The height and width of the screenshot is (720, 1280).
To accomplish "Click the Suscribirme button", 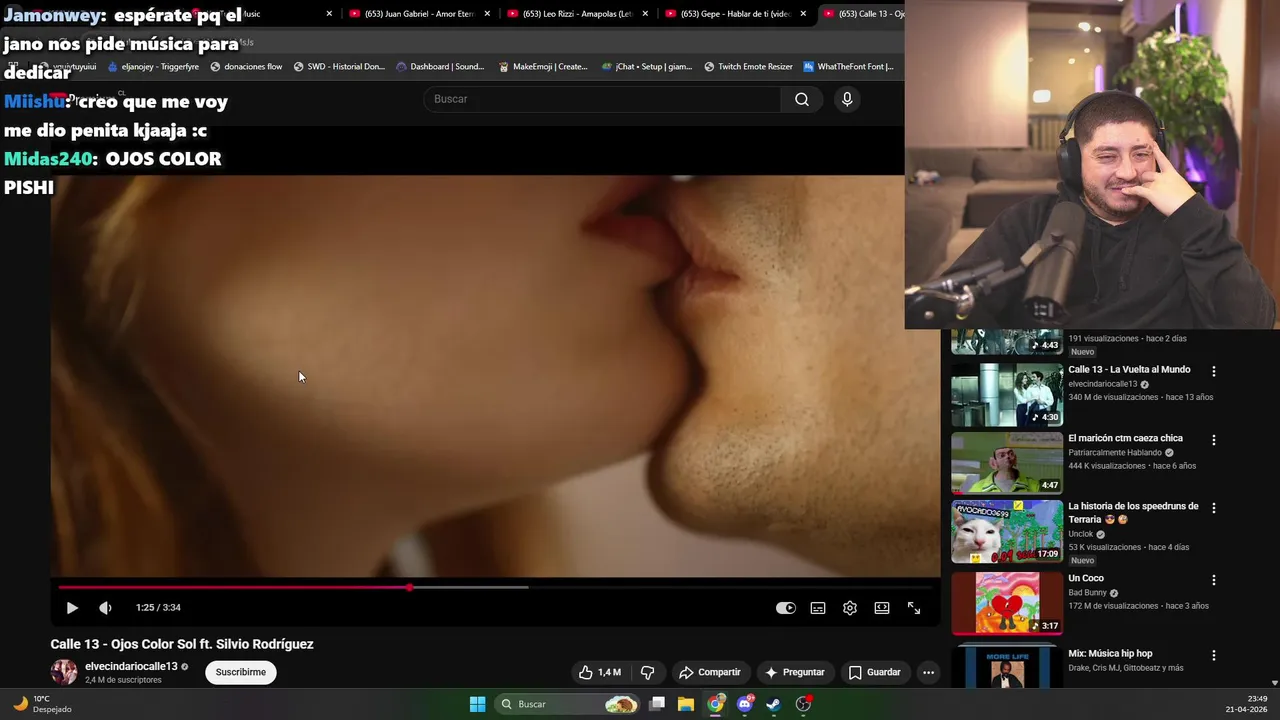I will point(241,672).
